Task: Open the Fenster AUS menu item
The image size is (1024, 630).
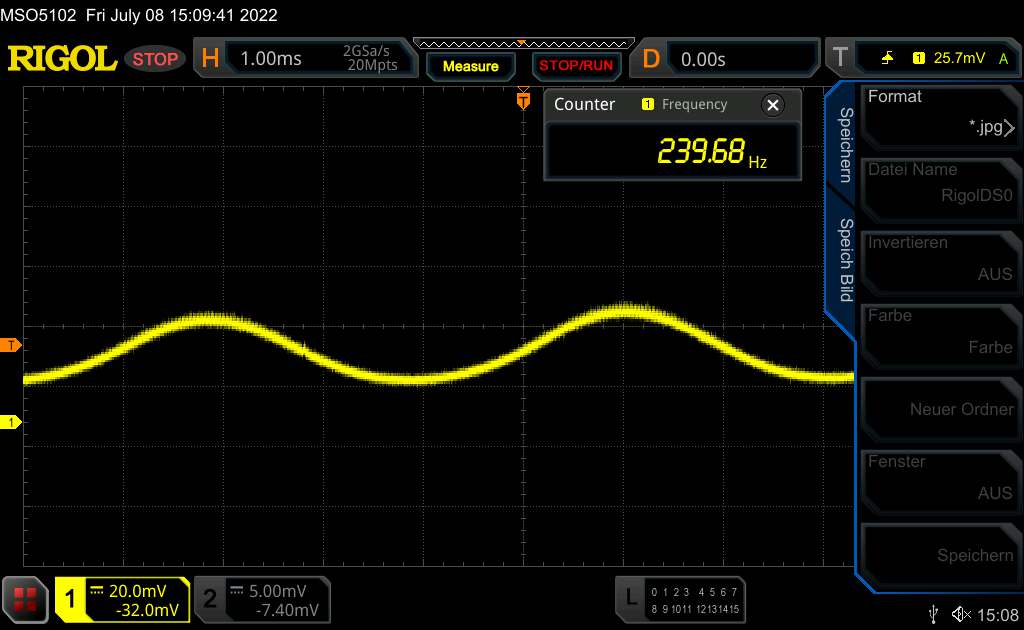Action: [x=940, y=477]
